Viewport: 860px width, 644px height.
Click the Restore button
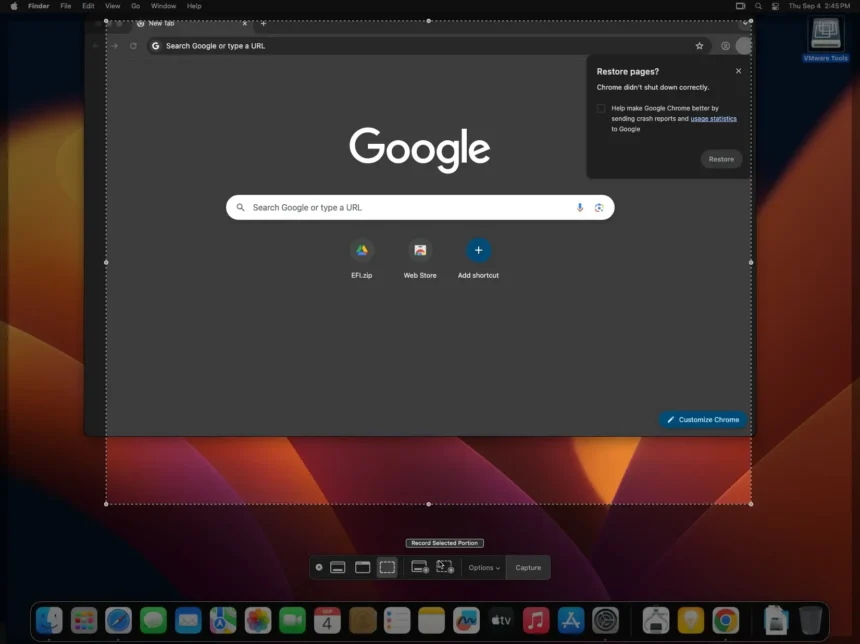point(721,159)
